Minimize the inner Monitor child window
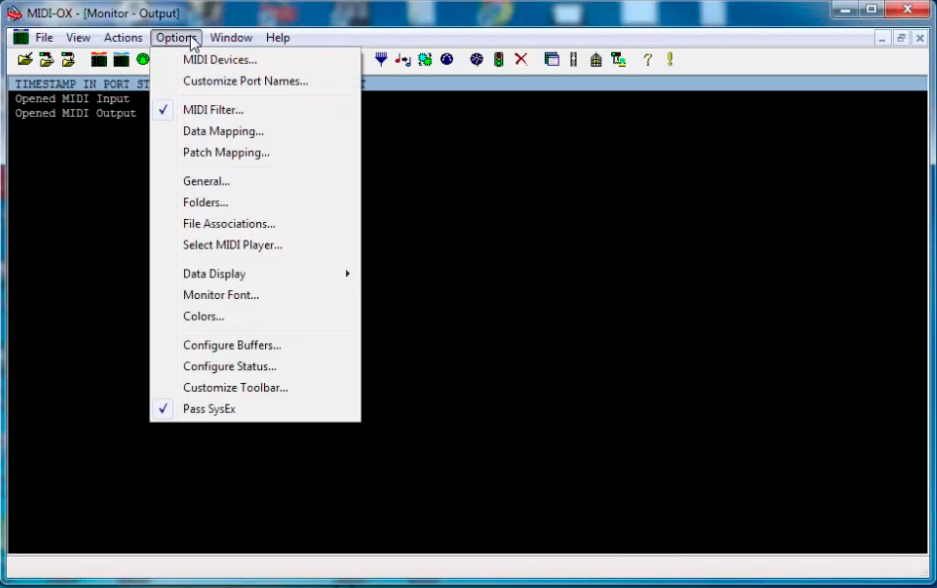 click(x=882, y=38)
